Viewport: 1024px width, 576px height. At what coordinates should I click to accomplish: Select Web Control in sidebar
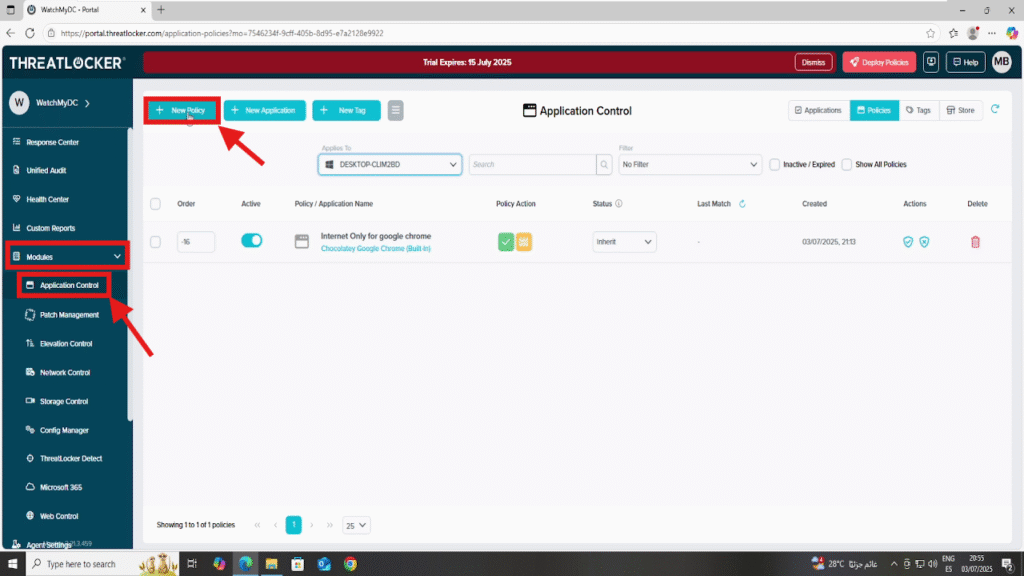click(59, 516)
